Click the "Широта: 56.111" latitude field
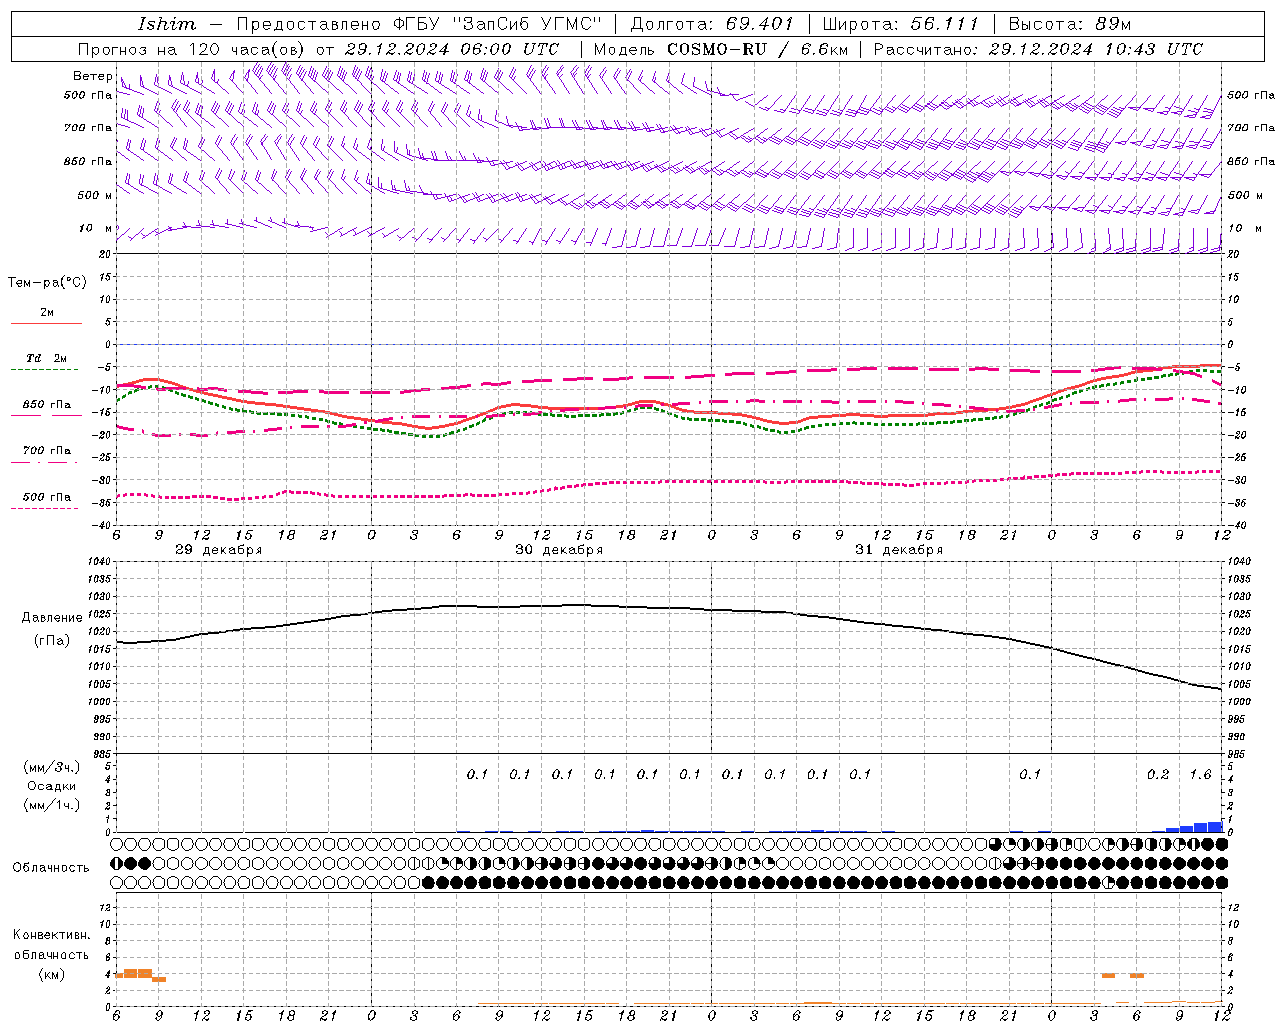The image size is (1280, 1024). [900, 24]
